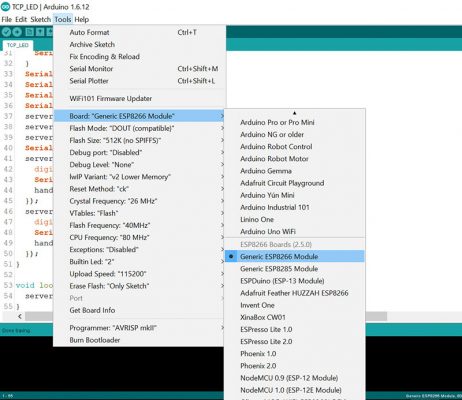The image size is (462, 400).
Task: Click the Arduino logo in title bar
Action: point(5,7)
